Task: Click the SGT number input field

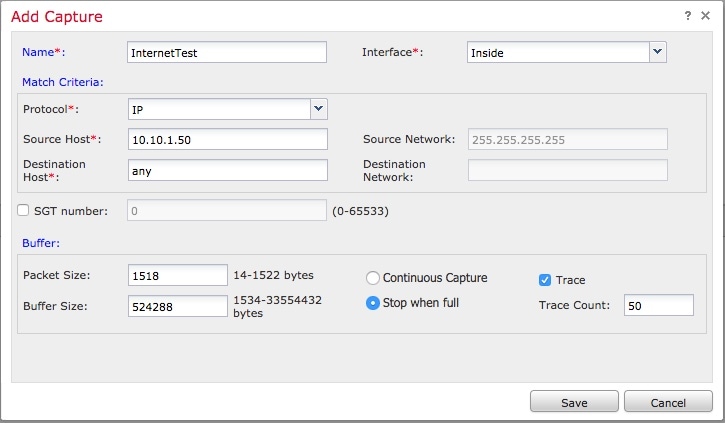Action: 227,210
